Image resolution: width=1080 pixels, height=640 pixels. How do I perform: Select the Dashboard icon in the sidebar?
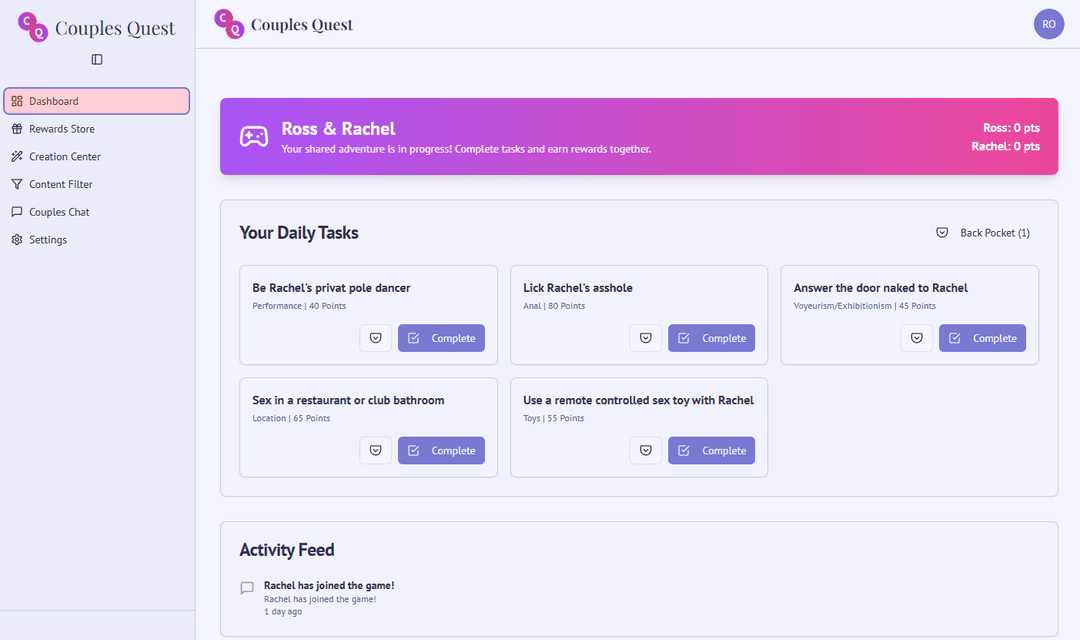16,101
